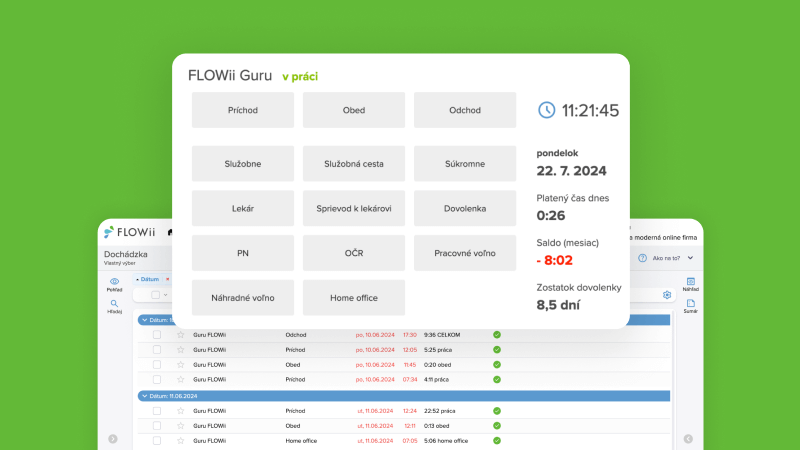
Task: Click the green check on the 5:25 práca row
Action: (497, 349)
